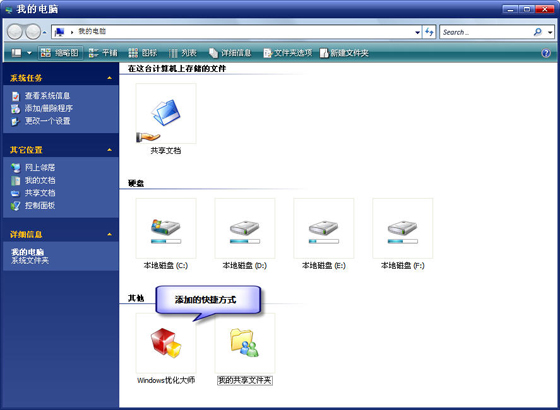
Task: Open the layout pane dropdown arrow
Action: pyautogui.click(x=29, y=53)
